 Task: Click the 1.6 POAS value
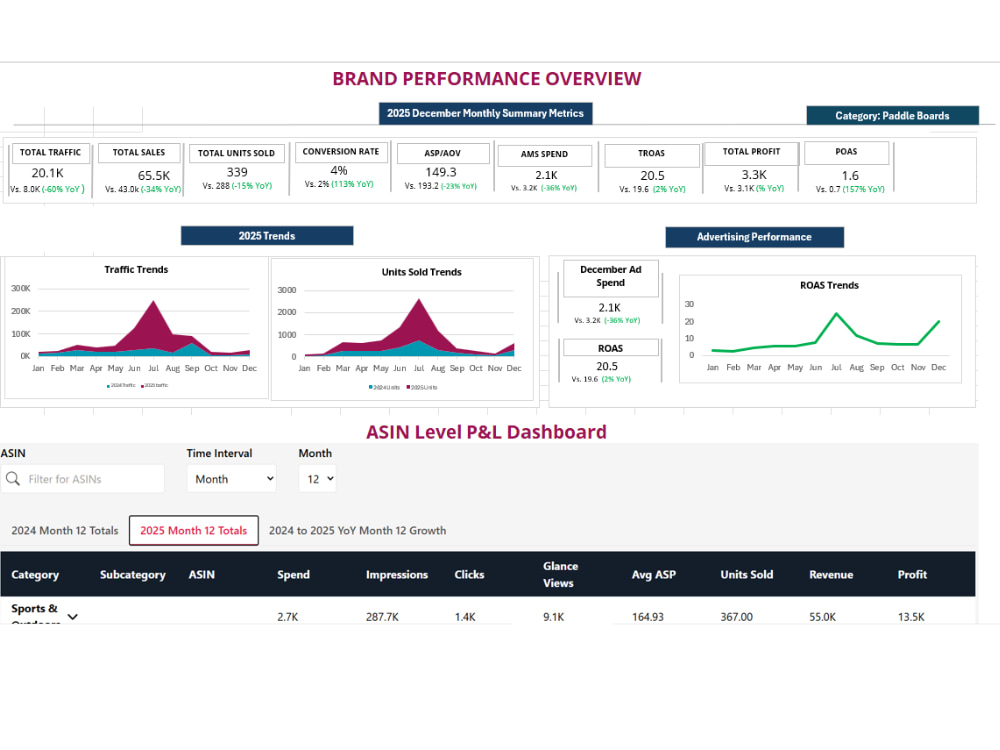coord(850,175)
